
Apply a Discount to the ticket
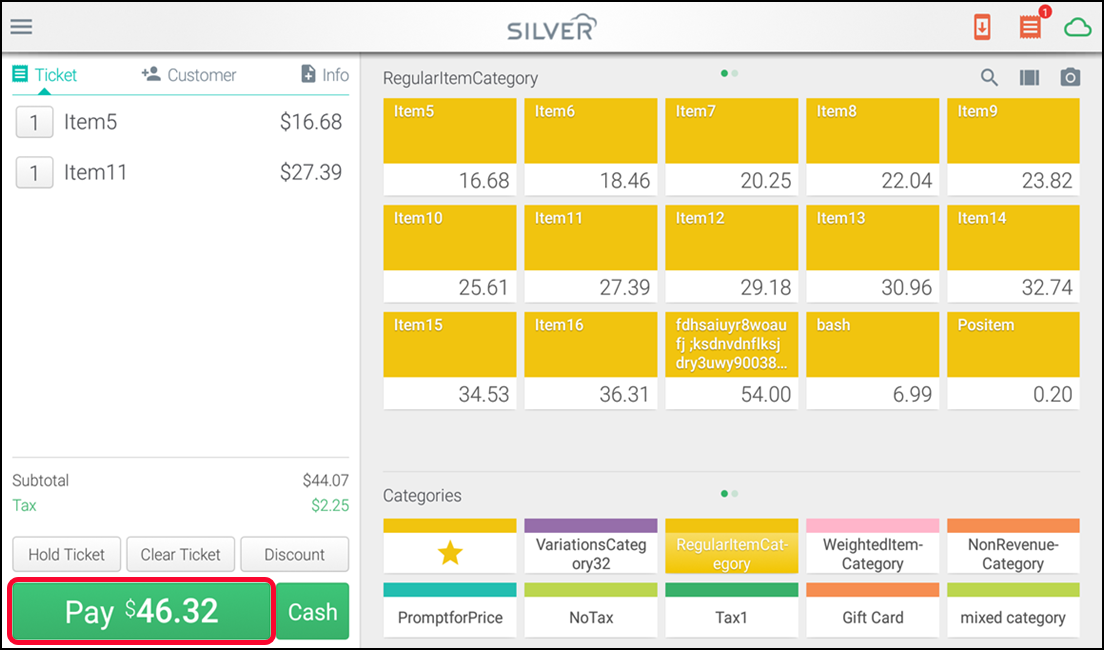(294, 554)
